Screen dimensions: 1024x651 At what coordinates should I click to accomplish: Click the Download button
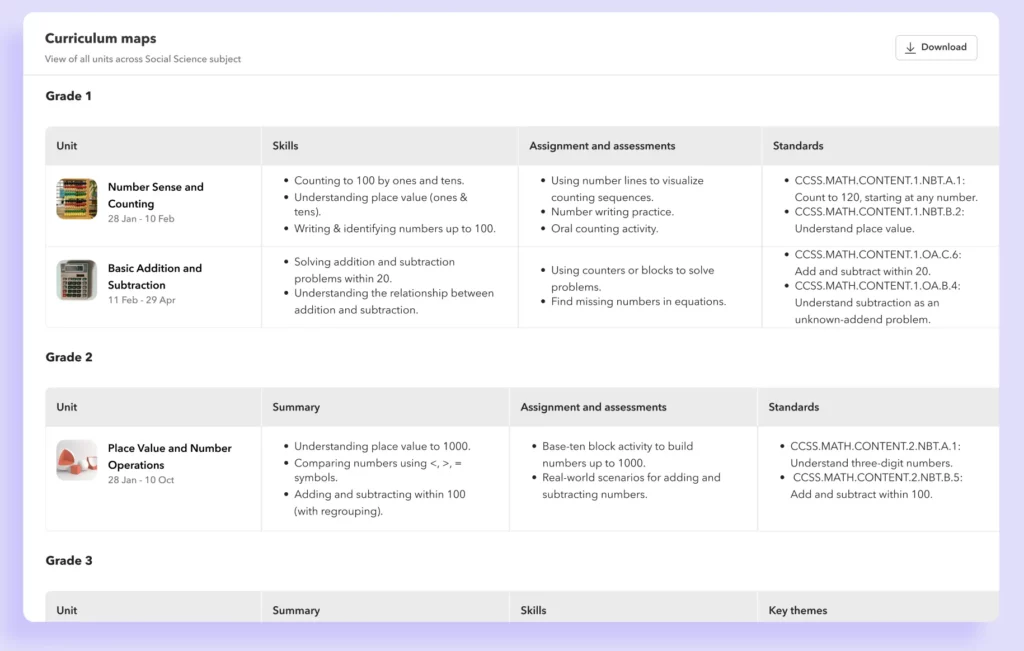pos(936,47)
